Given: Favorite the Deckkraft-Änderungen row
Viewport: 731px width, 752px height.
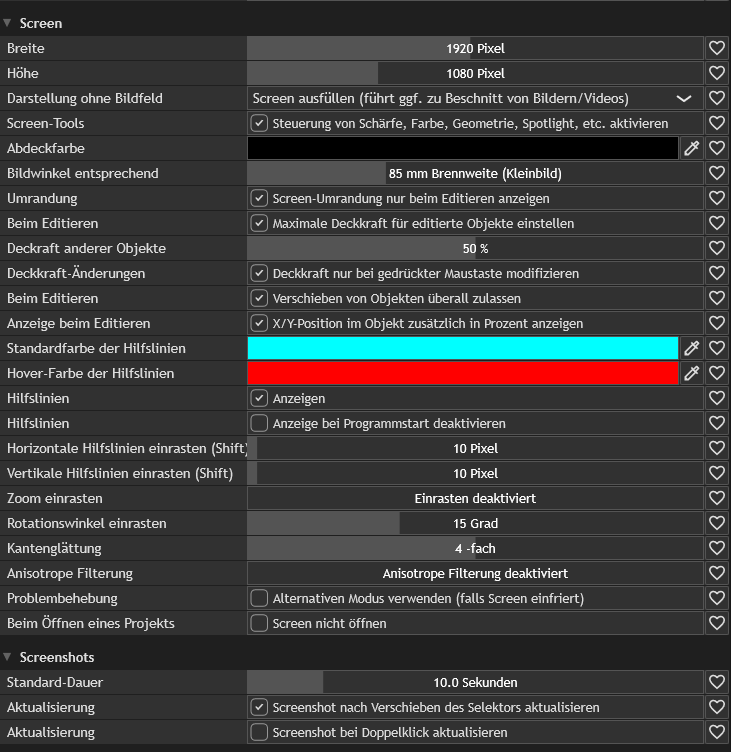Looking at the screenshot, I should coord(717,273).
